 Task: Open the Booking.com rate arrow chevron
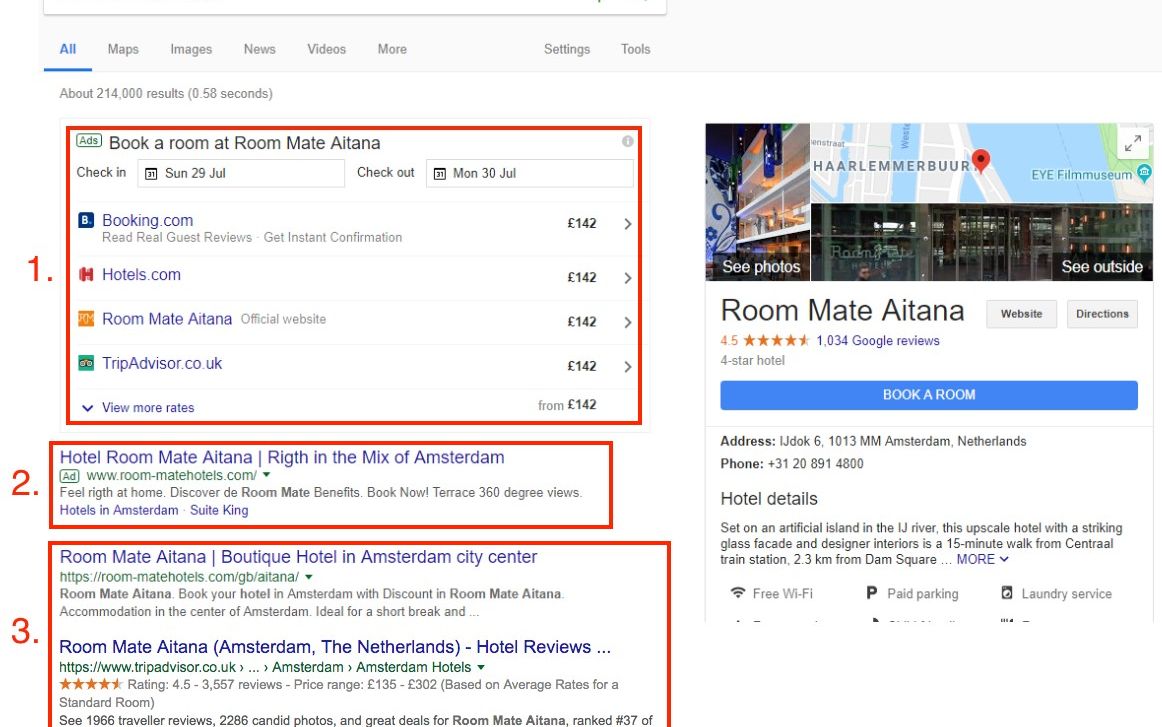tap(628, 224)
